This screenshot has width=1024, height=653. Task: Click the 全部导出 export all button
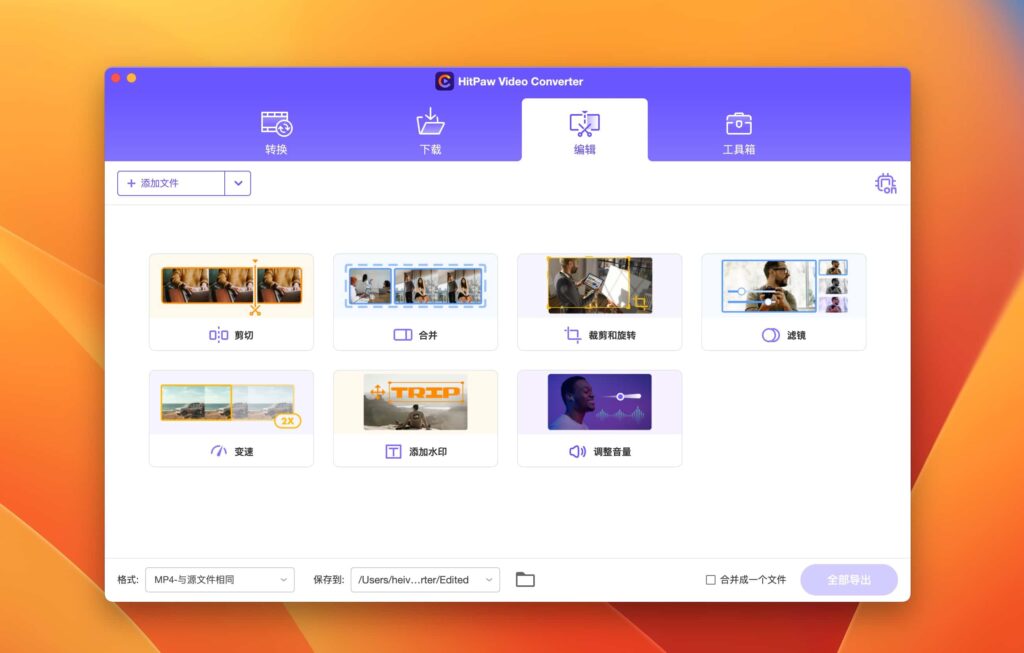[850, 579]
